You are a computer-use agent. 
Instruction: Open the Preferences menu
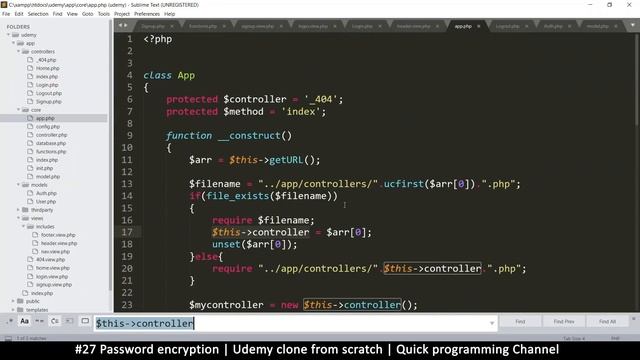coord(147,14)
